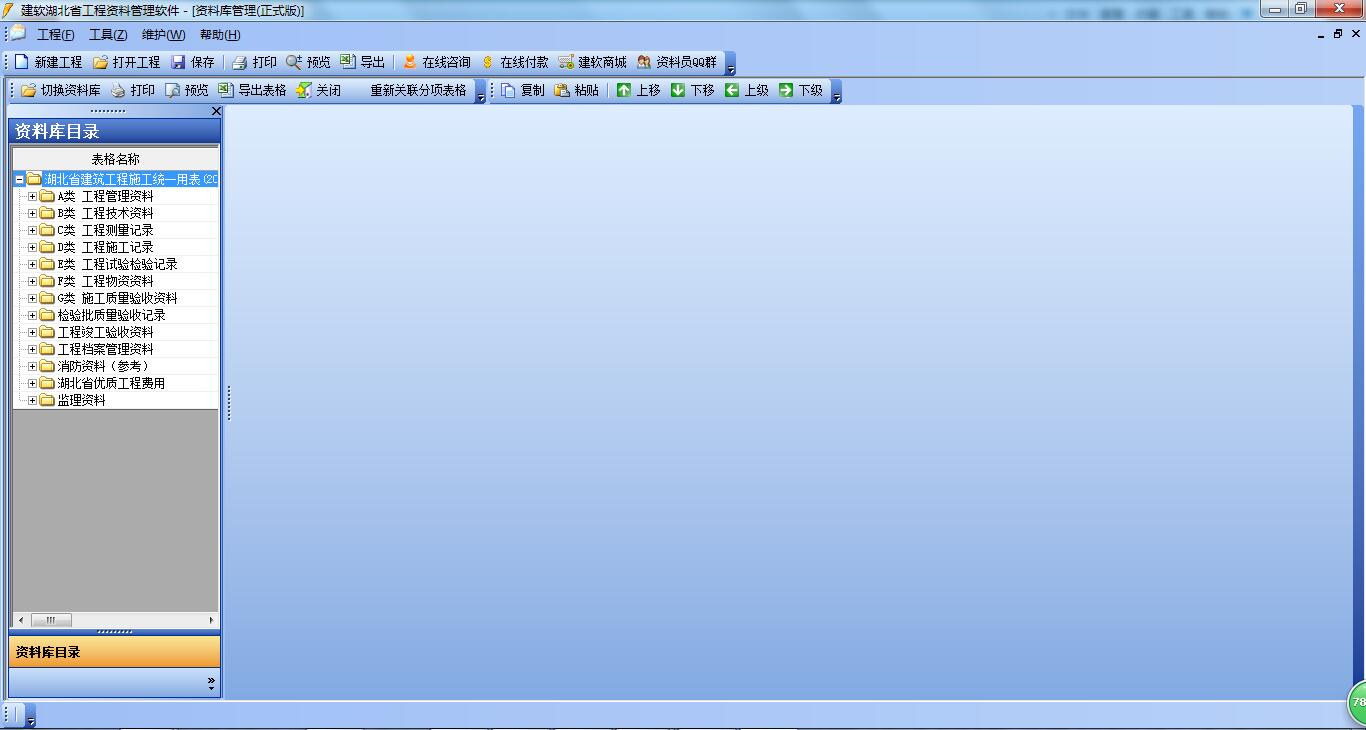The width and height of the screenshot is (1366, 730).
Task: Open a project with 打开工程
Action: point(127,62)
